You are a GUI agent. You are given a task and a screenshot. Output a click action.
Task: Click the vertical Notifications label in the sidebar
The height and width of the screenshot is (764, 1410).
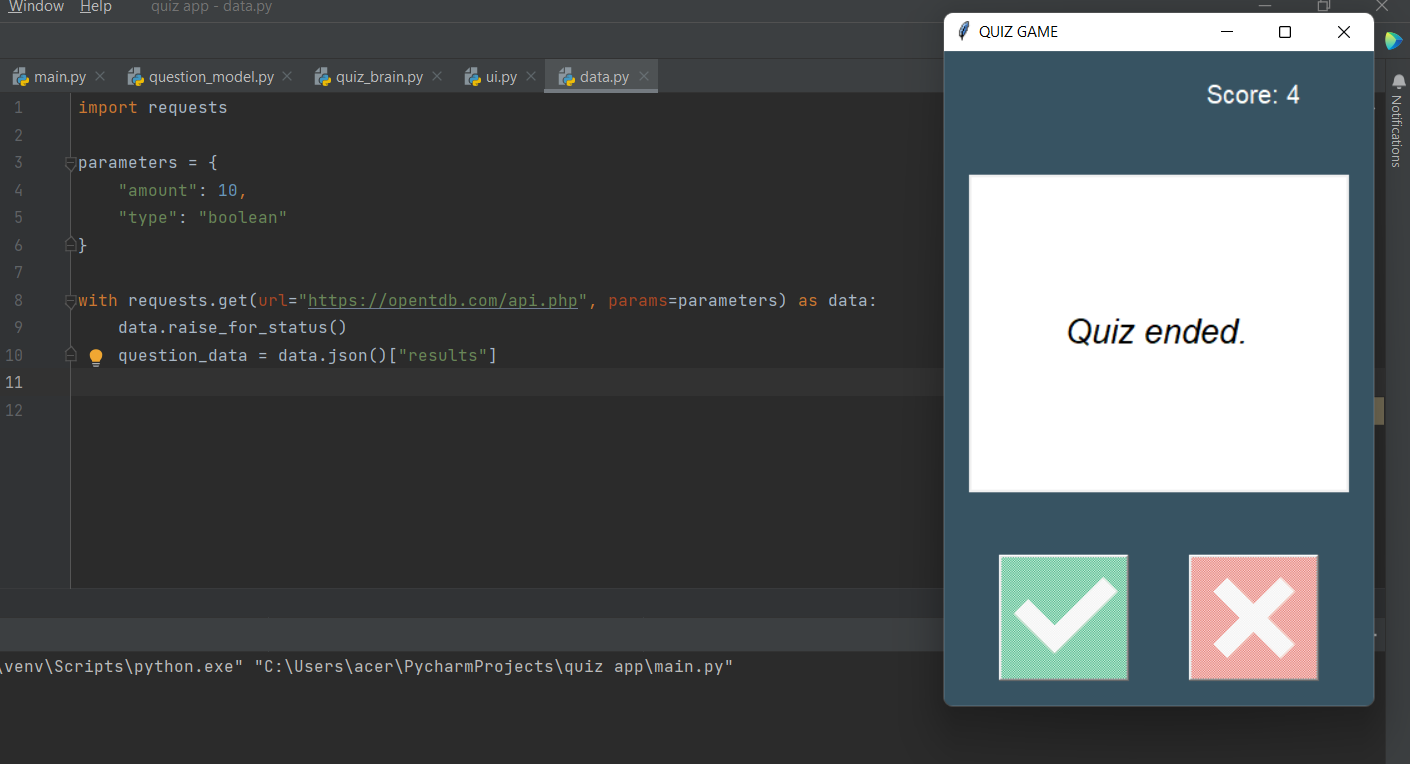pyautogui.click(x=1397, y=131)
